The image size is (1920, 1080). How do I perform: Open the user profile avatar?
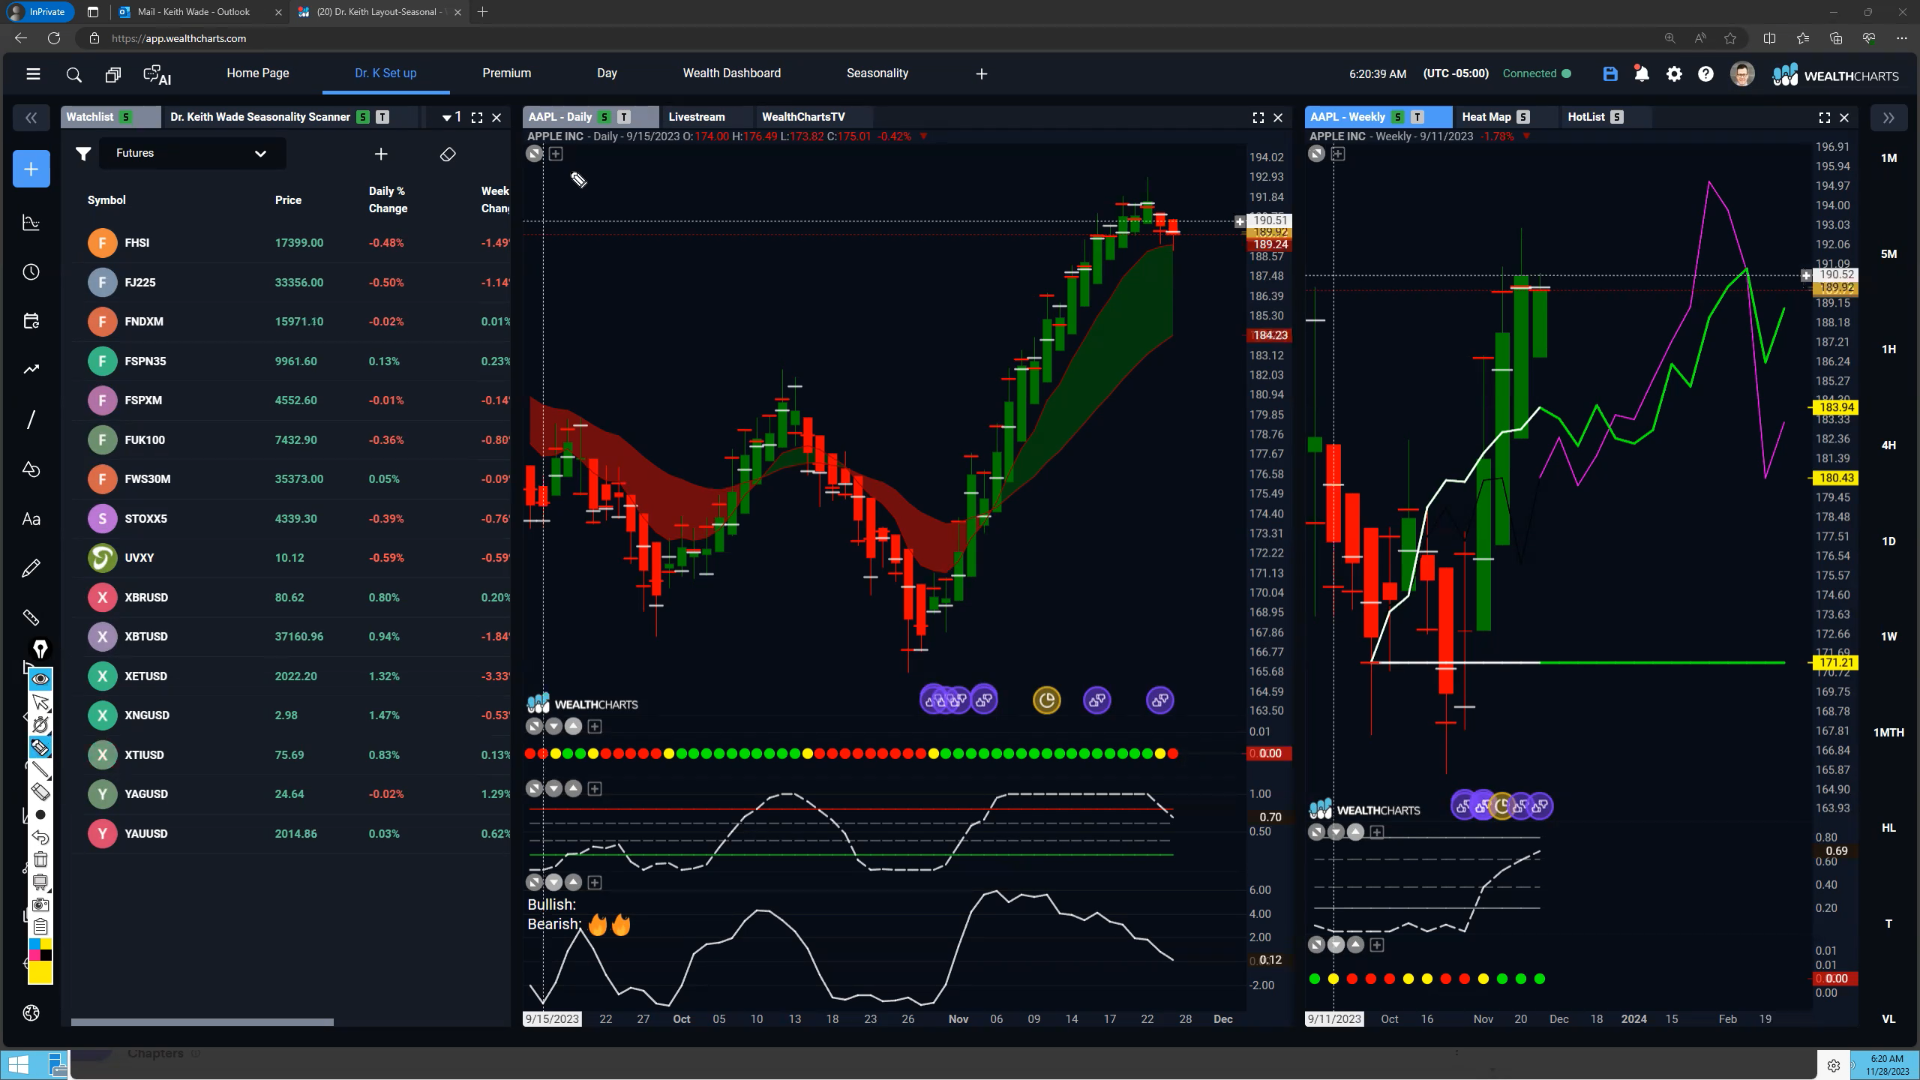tap(1742, 74)
